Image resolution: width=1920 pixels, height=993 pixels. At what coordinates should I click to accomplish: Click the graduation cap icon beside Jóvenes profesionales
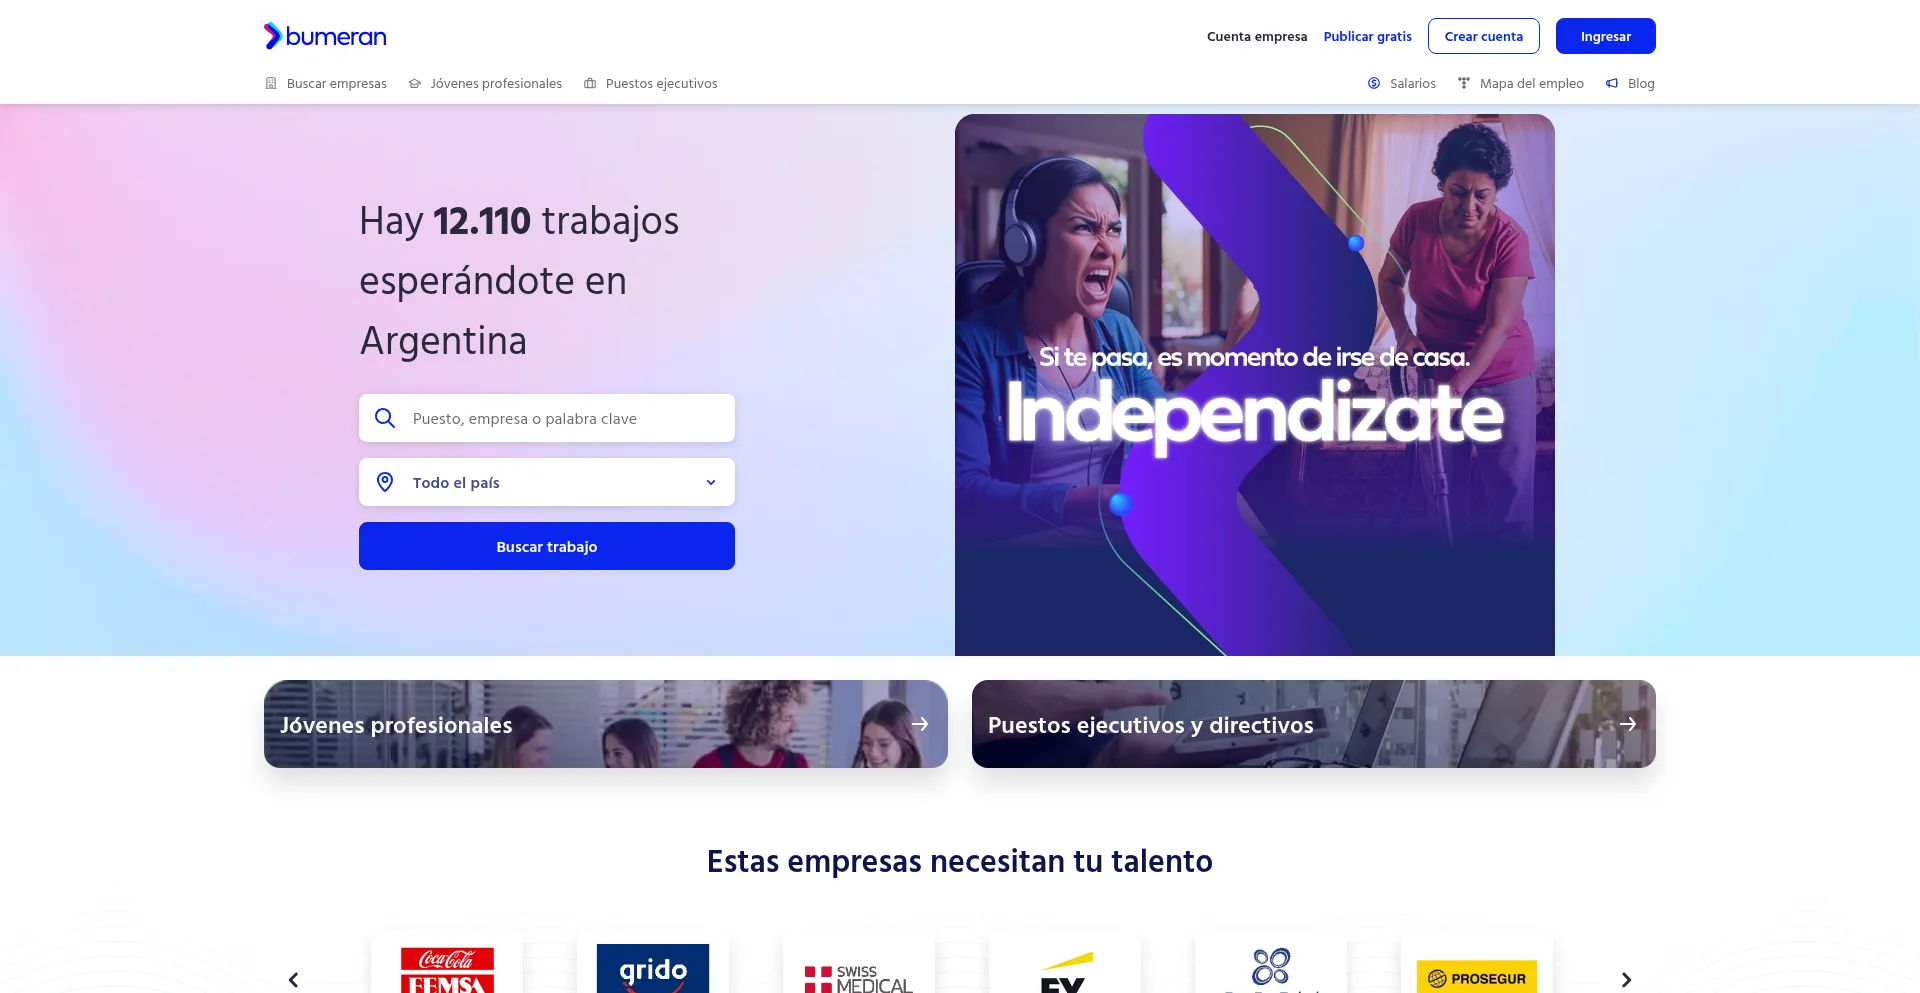tap(415, 84)
